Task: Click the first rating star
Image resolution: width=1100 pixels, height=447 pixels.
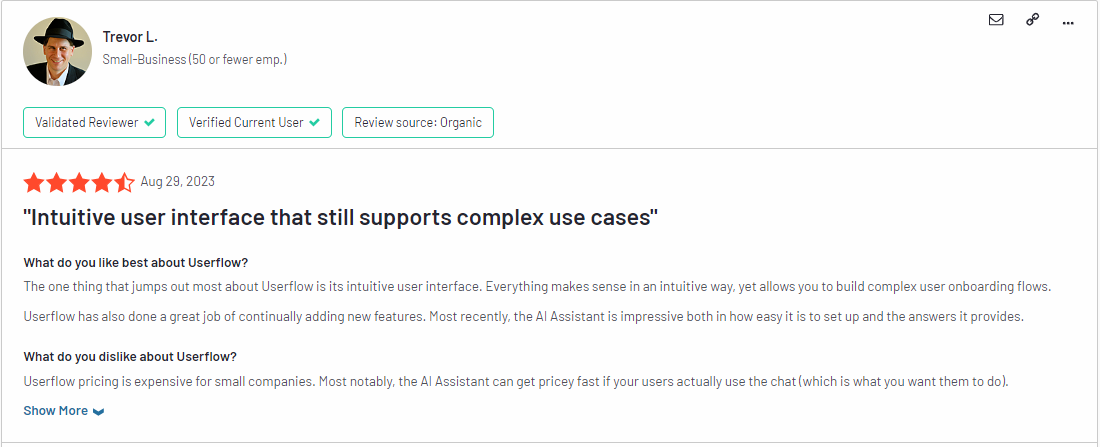Action: (x=34, y=182)
